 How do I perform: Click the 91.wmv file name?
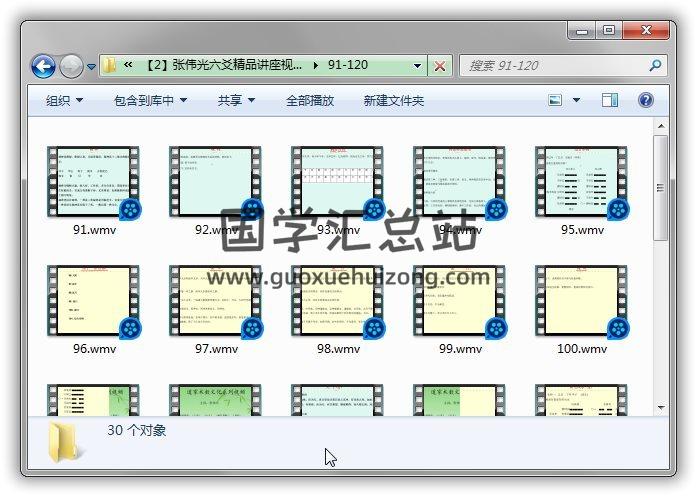(x=94, y=230)
